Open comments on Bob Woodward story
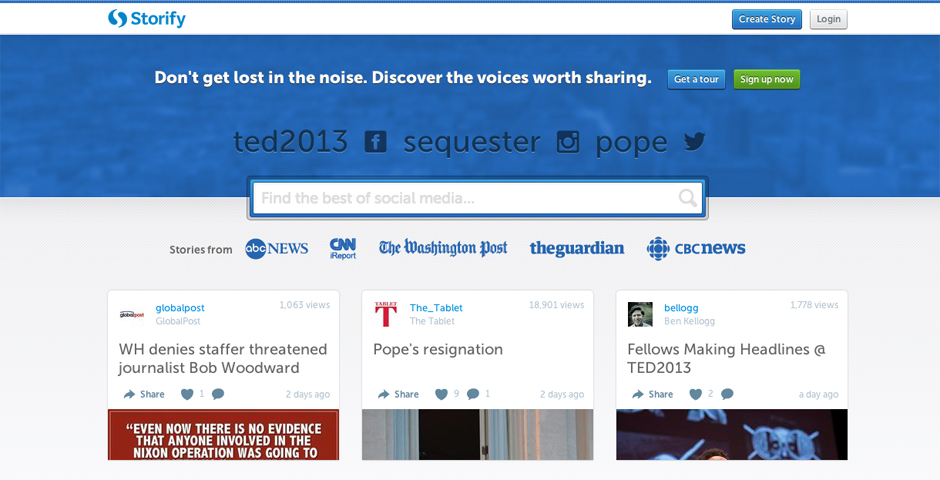This screenshot has height=480, width=940. point(218,394)
